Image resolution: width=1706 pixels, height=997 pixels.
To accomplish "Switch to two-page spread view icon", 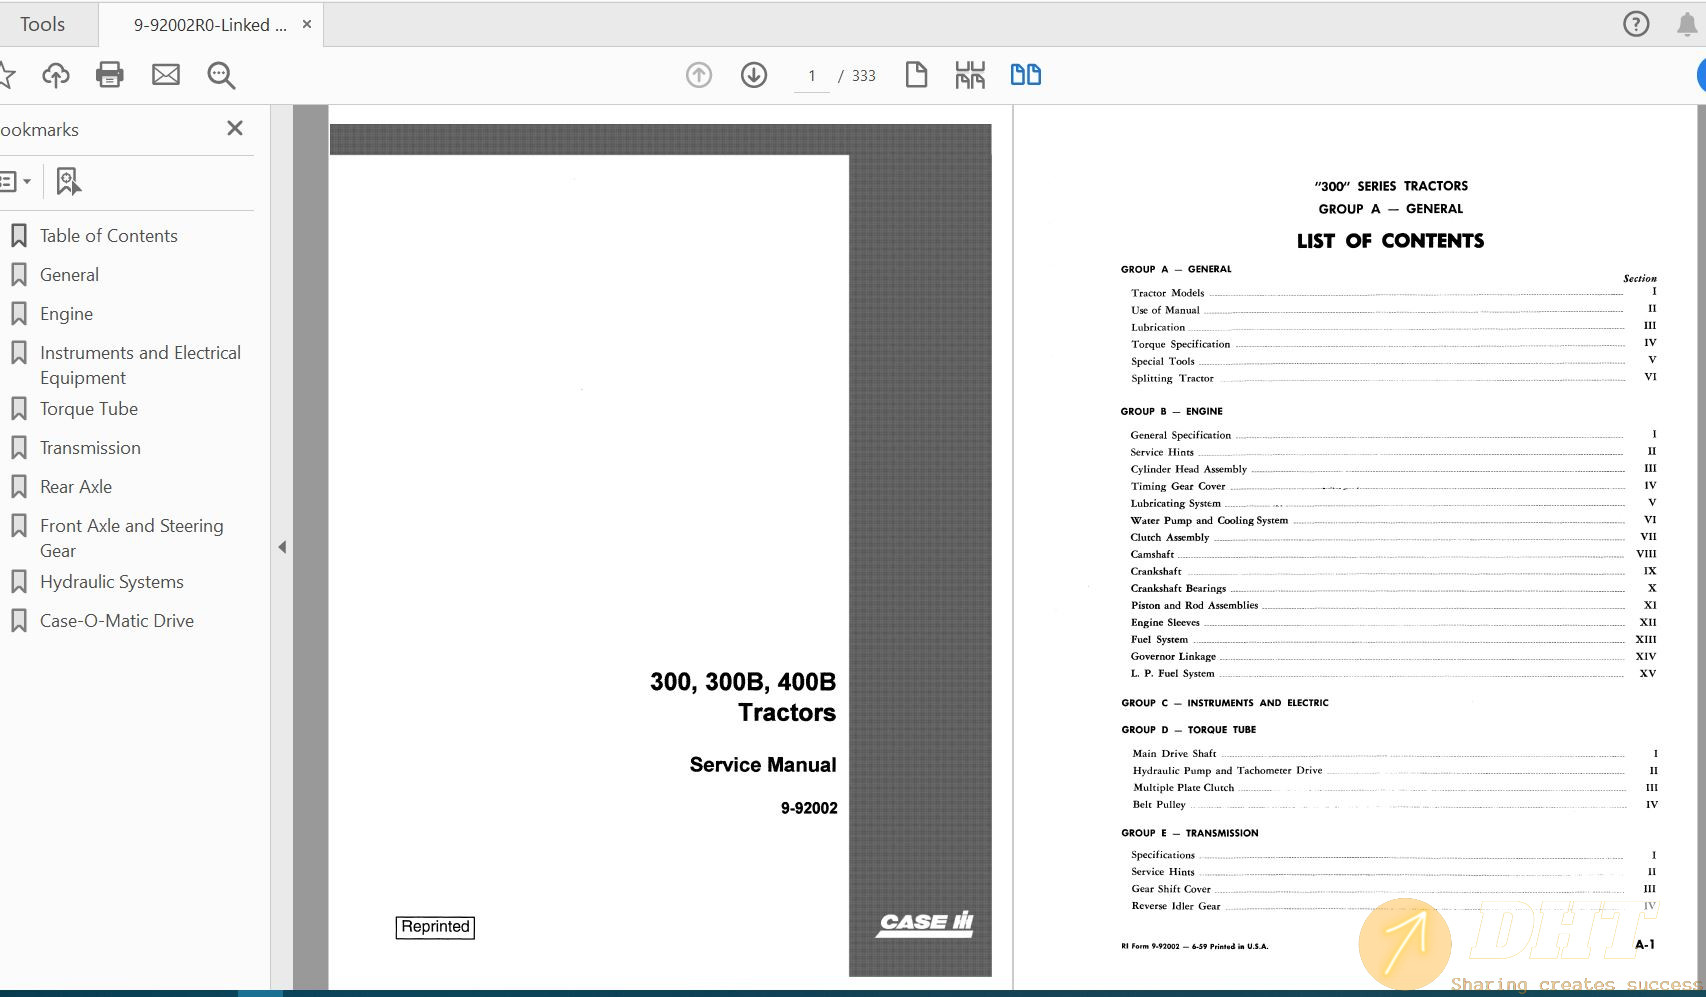I will point(1025,74).
